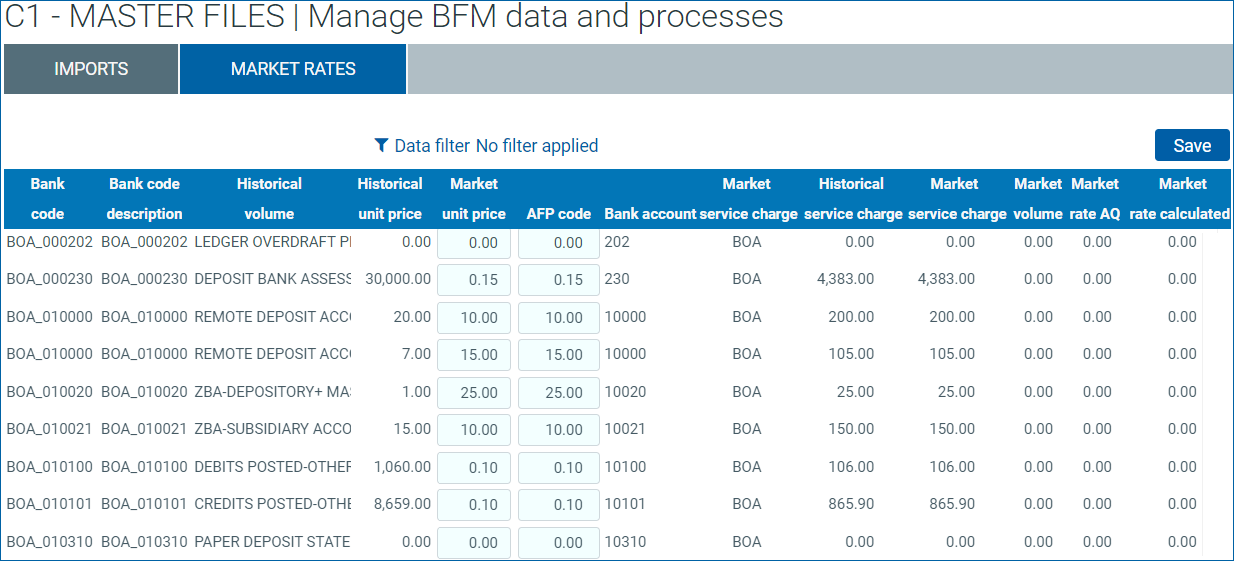Sort by Market rate calculated header
The image size is (1234, 561).
pos(1181,199)
